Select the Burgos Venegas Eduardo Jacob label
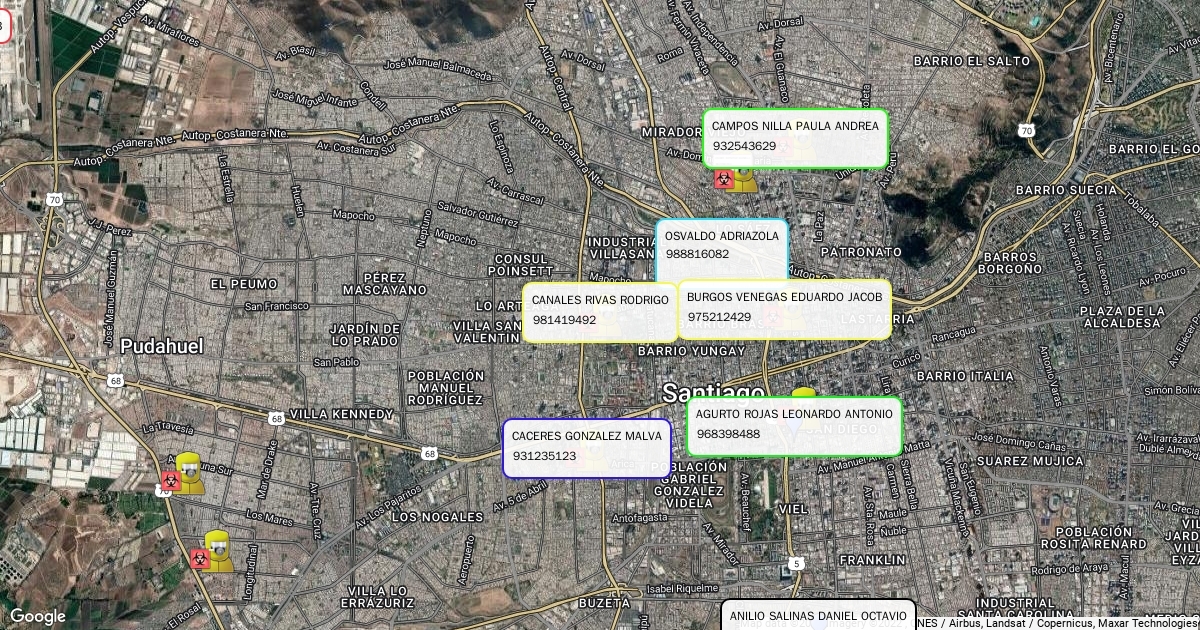Screen dimensions: 1200x630 click(x=785, y=308)
